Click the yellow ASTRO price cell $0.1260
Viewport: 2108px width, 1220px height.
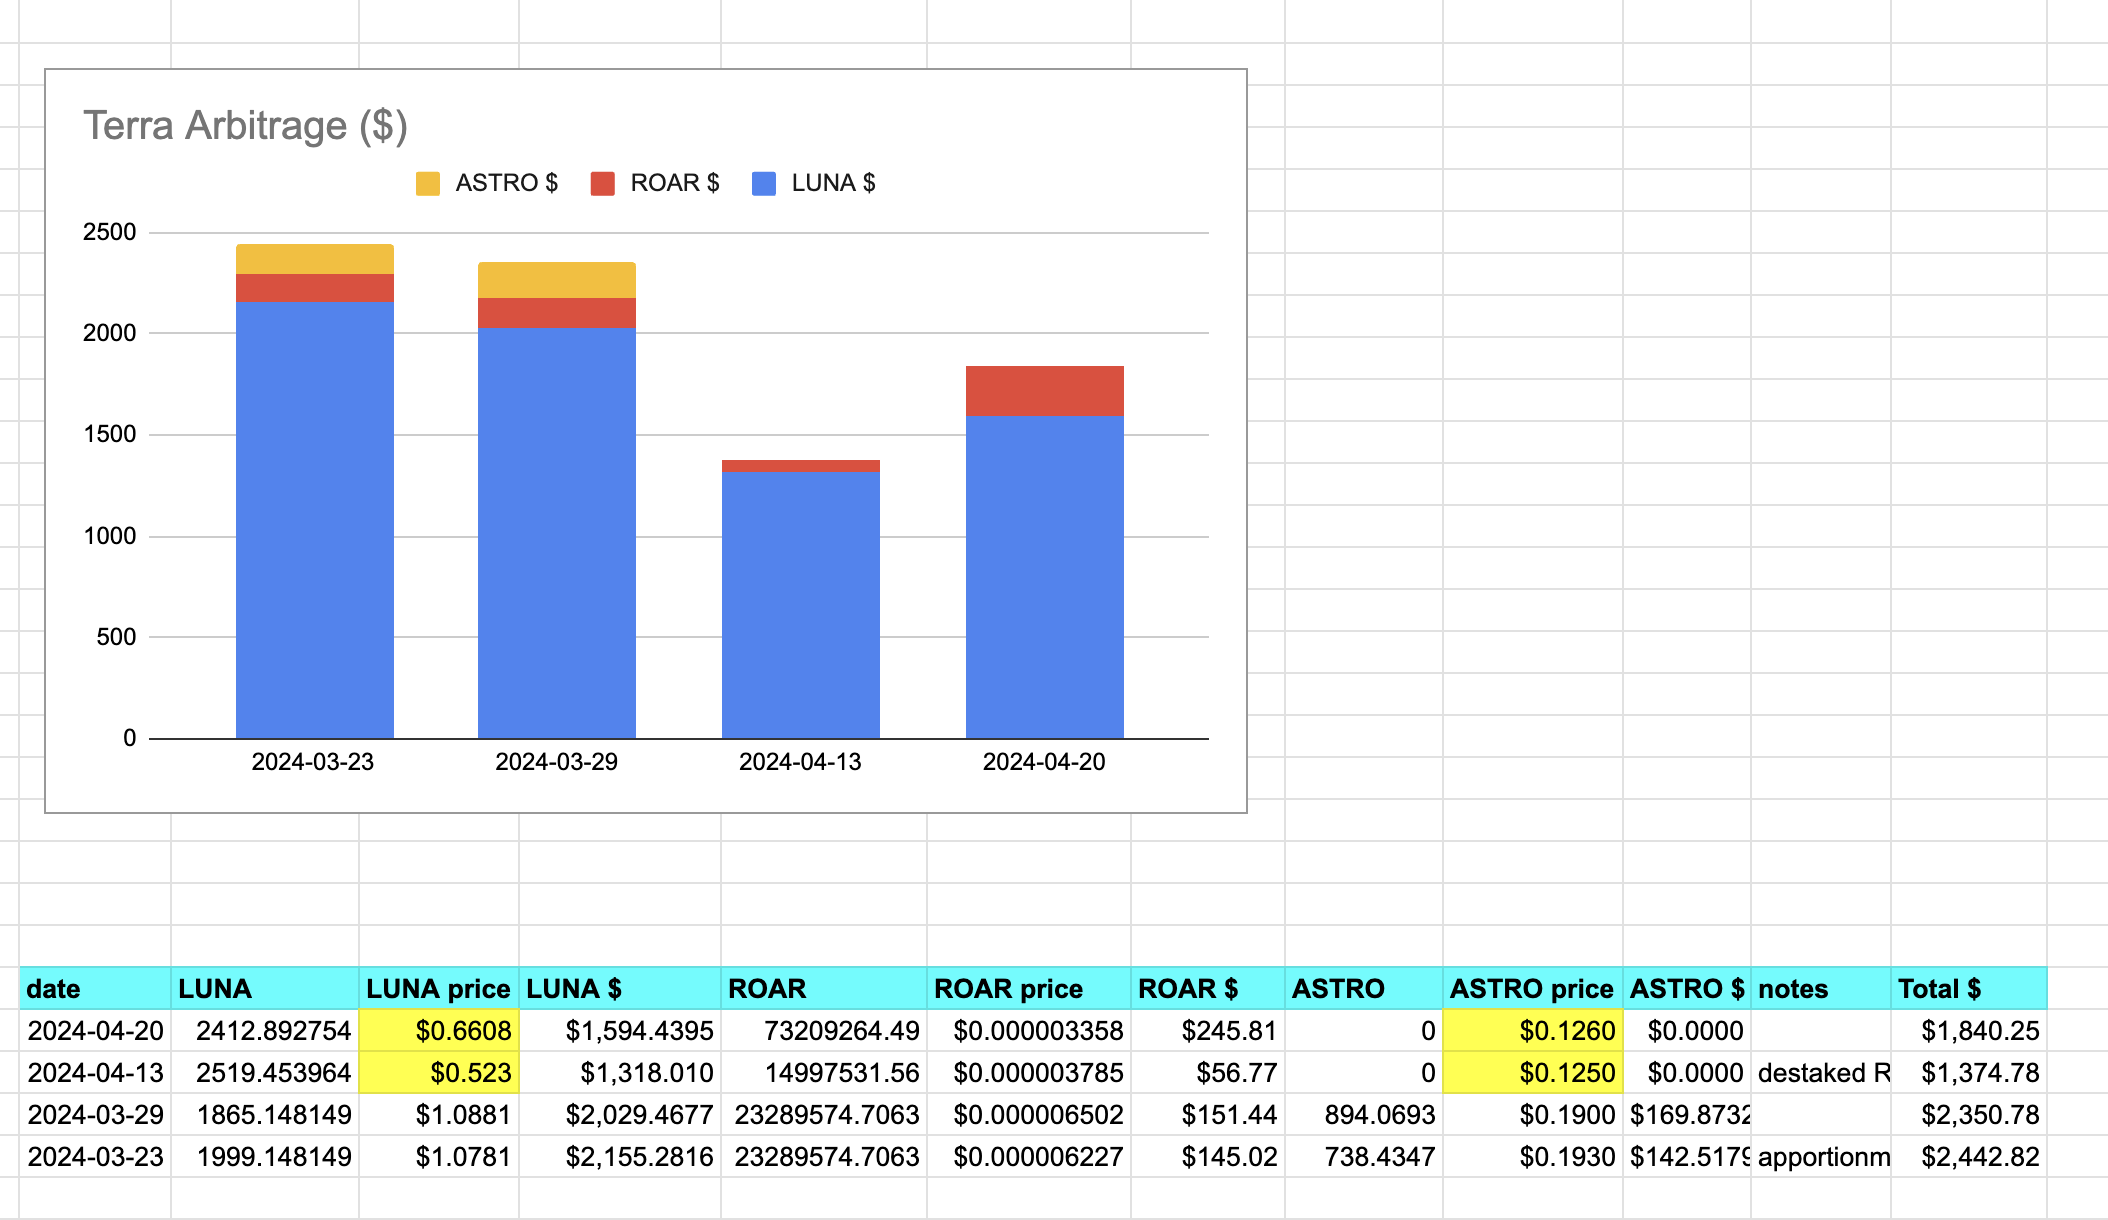point(1532,1031)
